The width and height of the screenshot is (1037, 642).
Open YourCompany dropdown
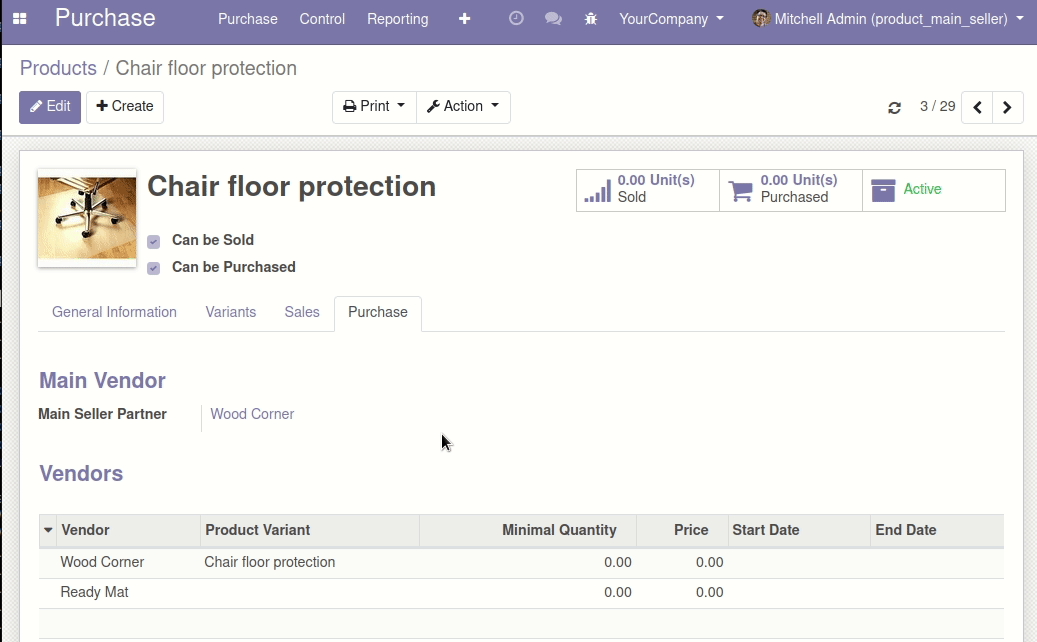click(671, 19)
